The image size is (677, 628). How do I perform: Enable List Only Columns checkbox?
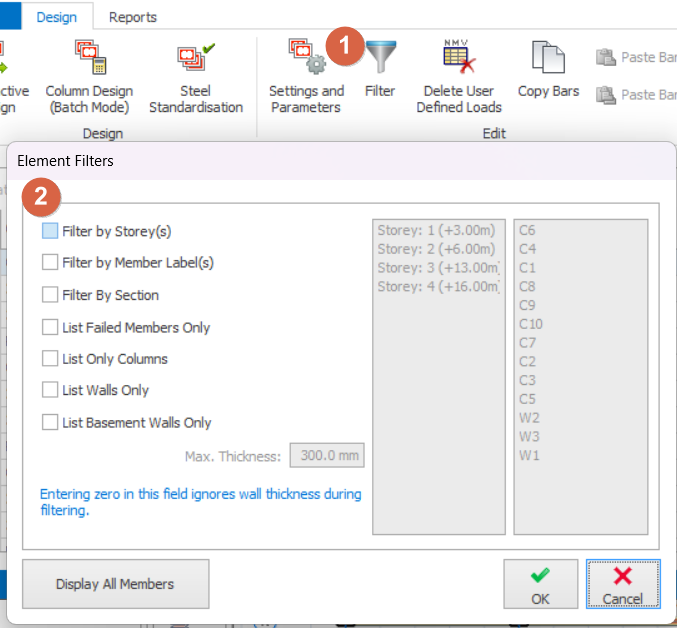coord(50,359)
